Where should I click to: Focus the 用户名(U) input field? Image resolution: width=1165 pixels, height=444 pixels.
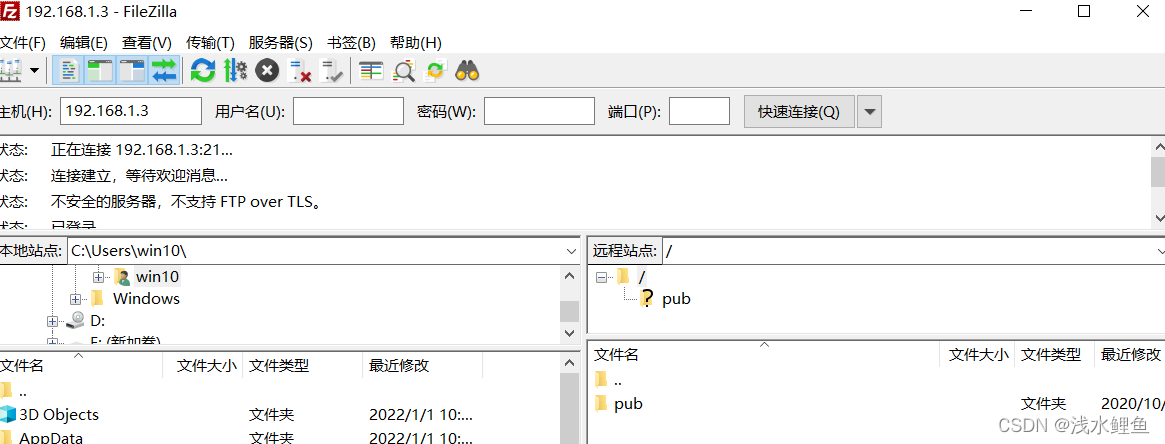pos(348,111)
